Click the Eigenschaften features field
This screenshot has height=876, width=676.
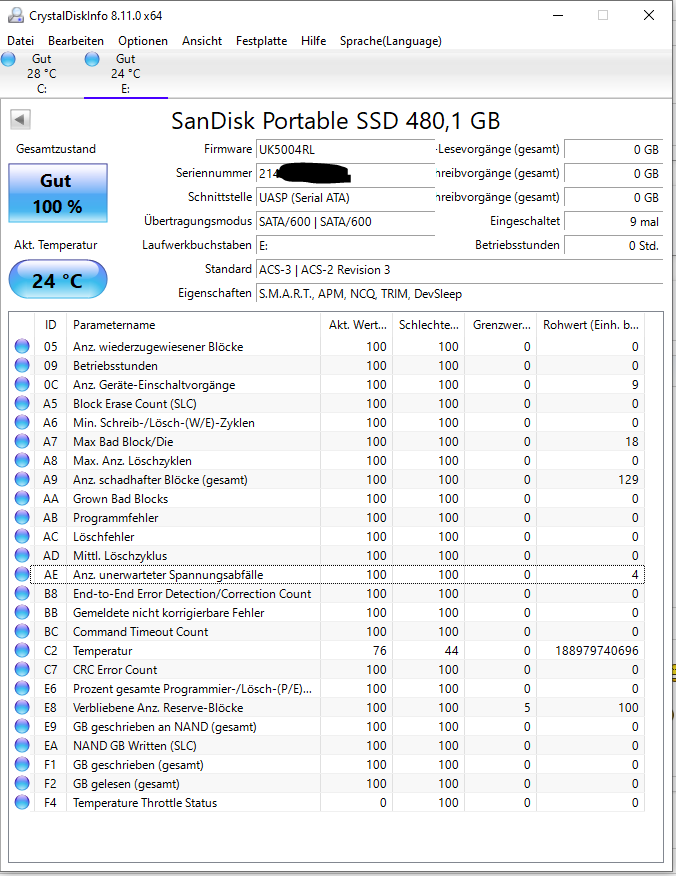459,294
